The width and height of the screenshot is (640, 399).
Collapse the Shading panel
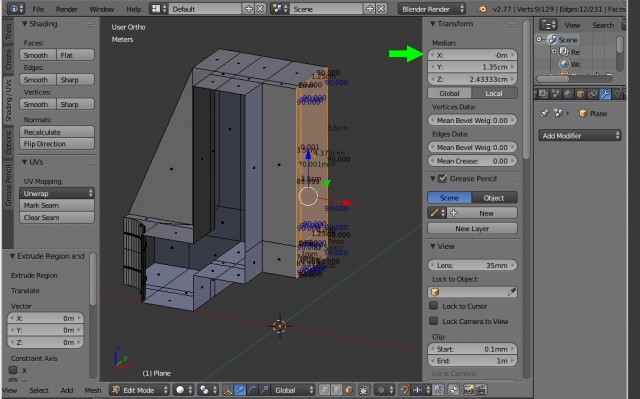click(24, 24)
